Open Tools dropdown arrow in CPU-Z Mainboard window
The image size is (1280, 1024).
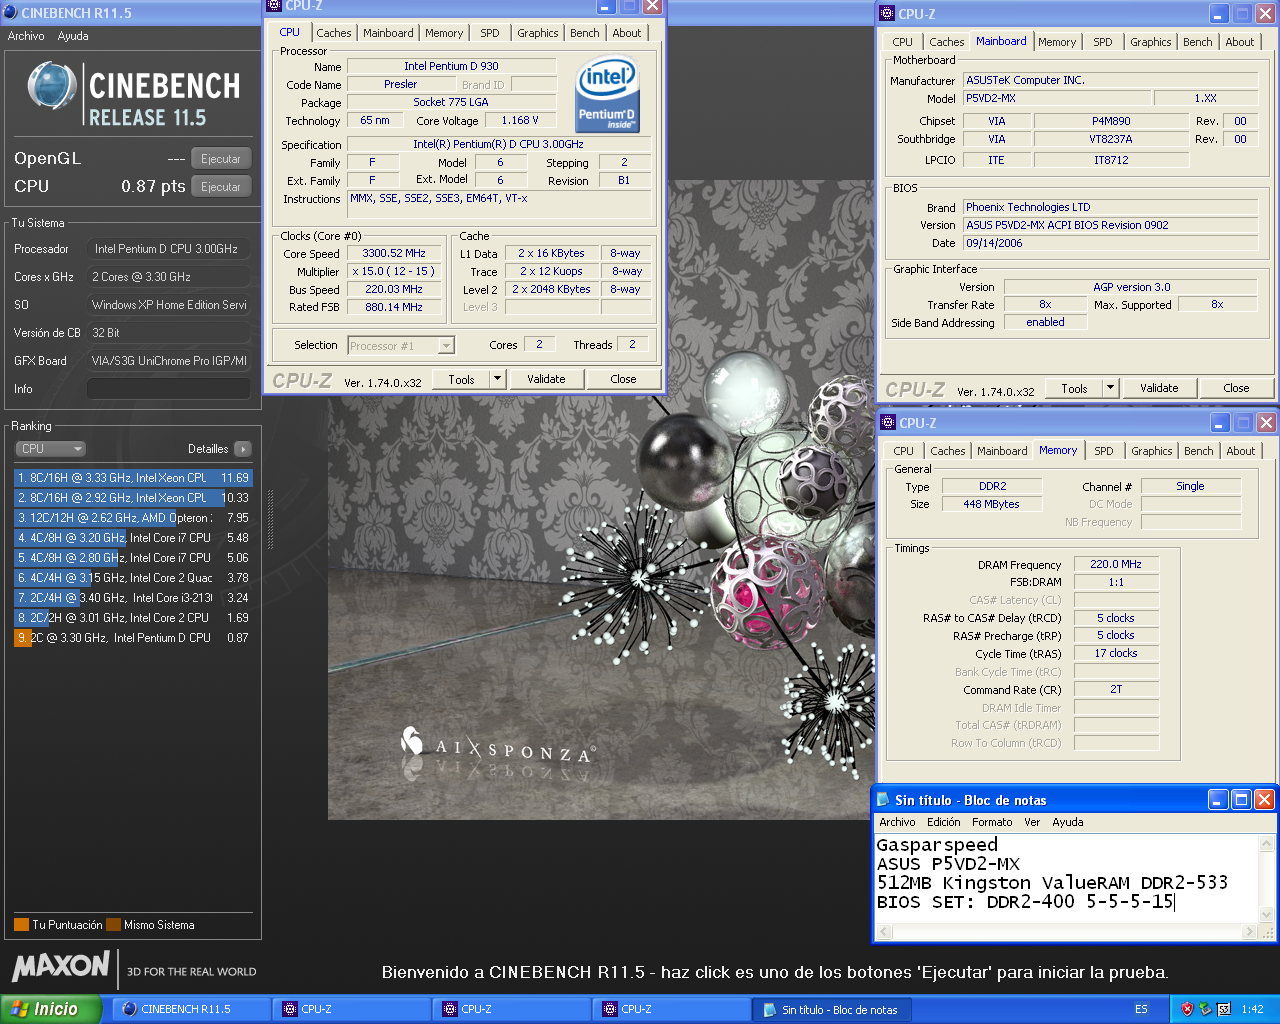coord(1110,388)
